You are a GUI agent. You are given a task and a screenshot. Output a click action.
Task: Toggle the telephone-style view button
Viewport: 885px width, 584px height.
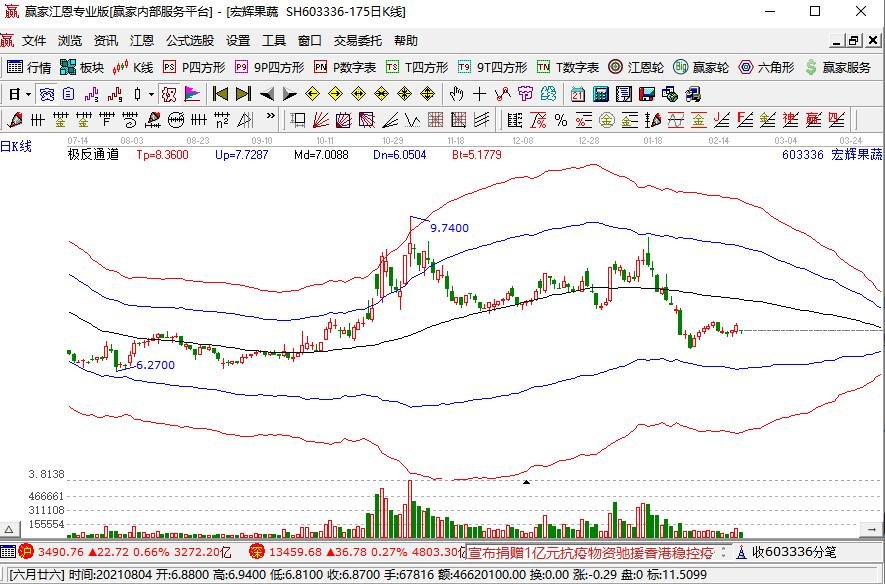coord(46,94)
